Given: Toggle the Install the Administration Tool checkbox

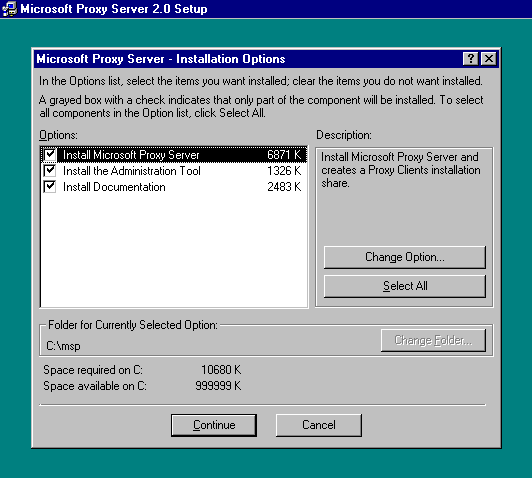Looking at the screenshot, I should (x=50, y=171).
